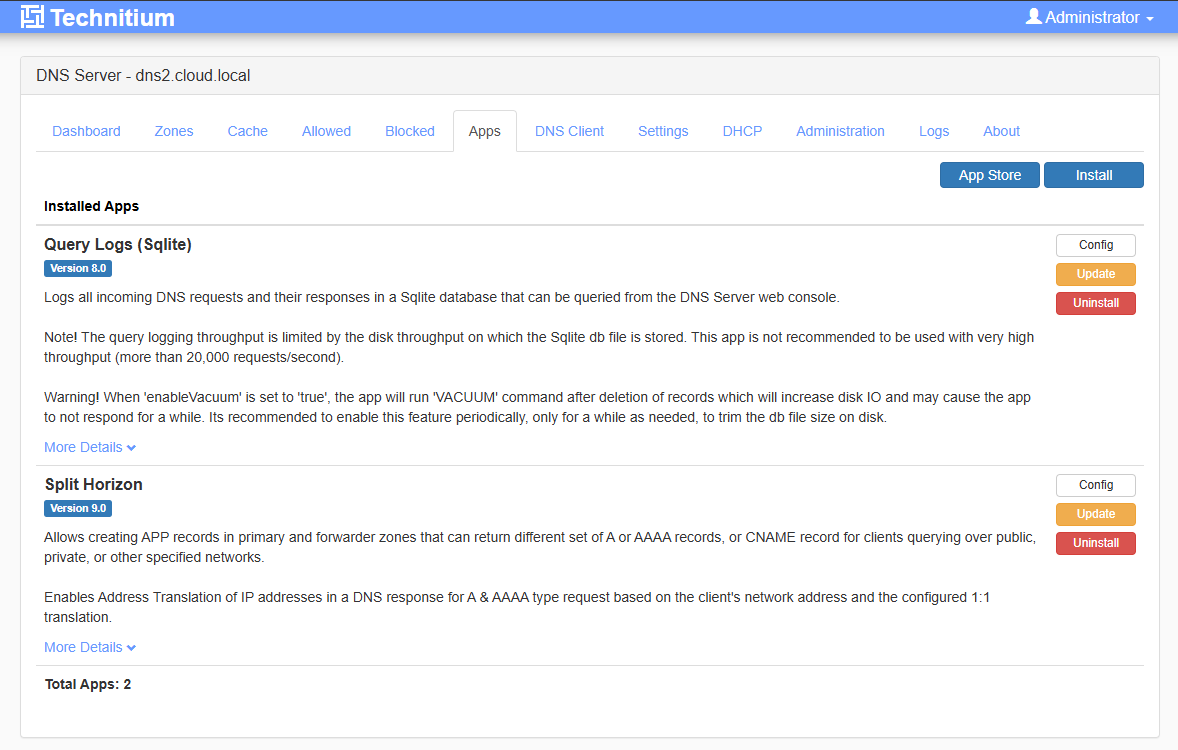Screen dimensions: 1178x750
Task: Open the Settings tab
Action: tap(663, 131)
